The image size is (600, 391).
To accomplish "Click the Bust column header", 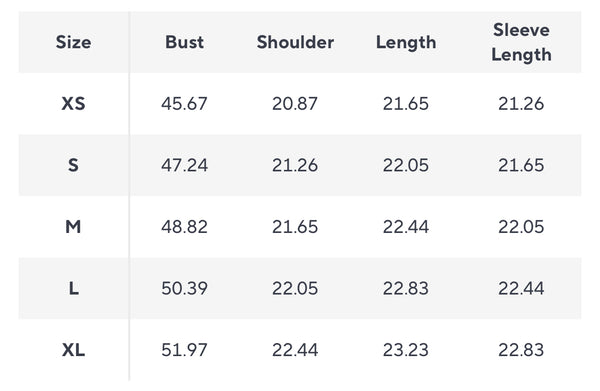I will tap(184, 42).
